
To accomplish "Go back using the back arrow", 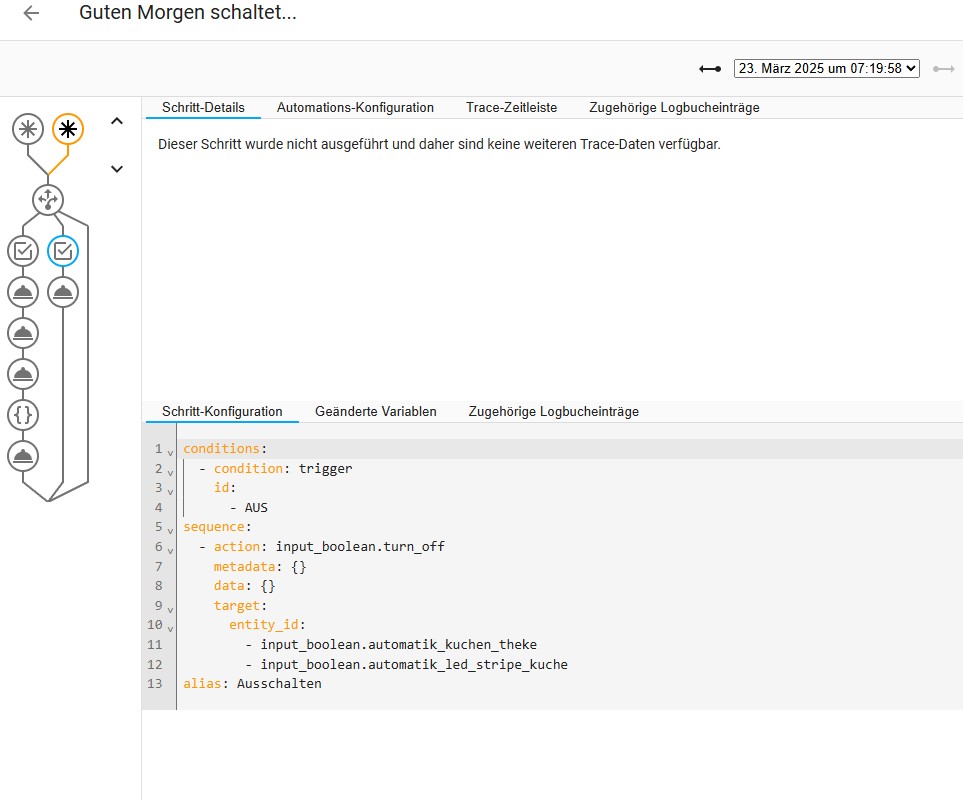I will coord(31,14).
